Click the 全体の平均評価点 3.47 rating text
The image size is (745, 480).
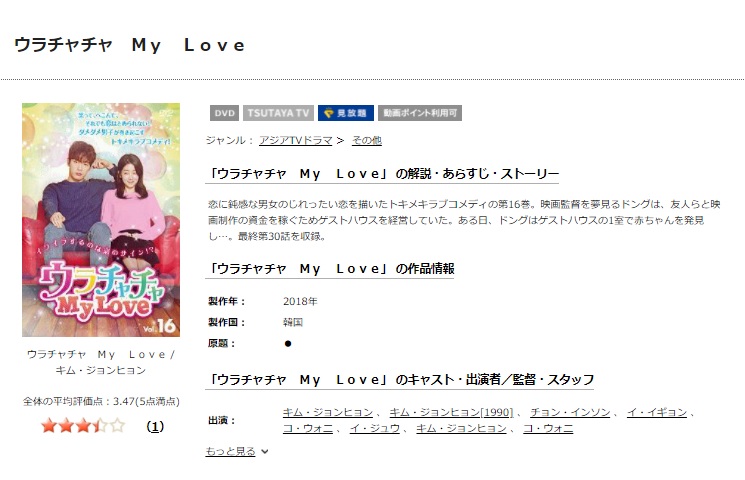pyautogui.click(x=101, y=401)
